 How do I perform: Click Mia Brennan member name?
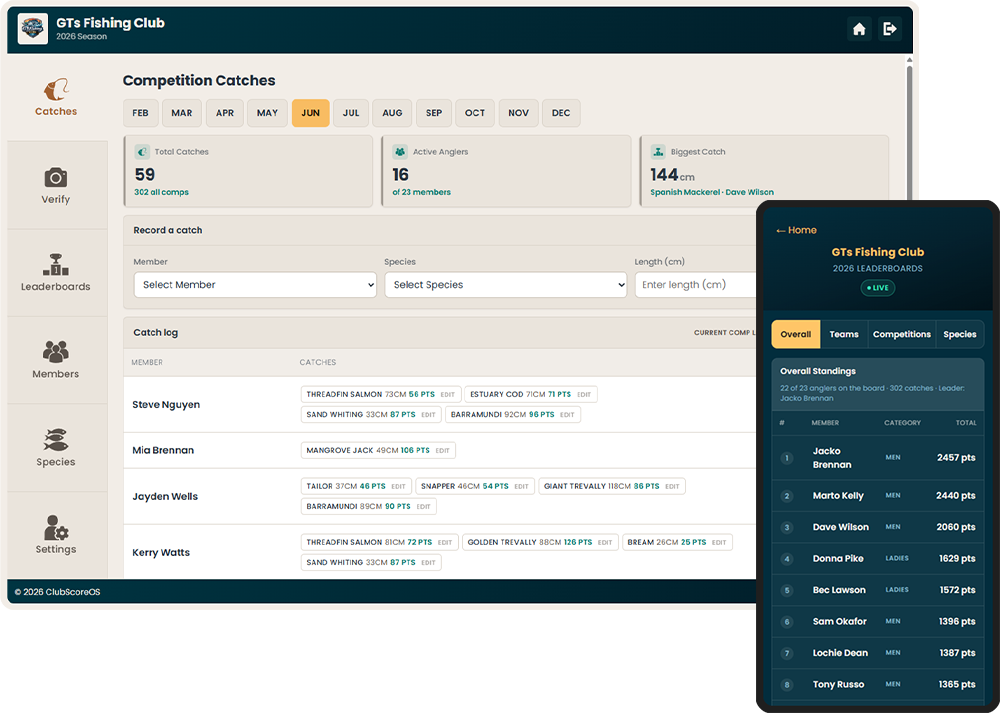163,450
